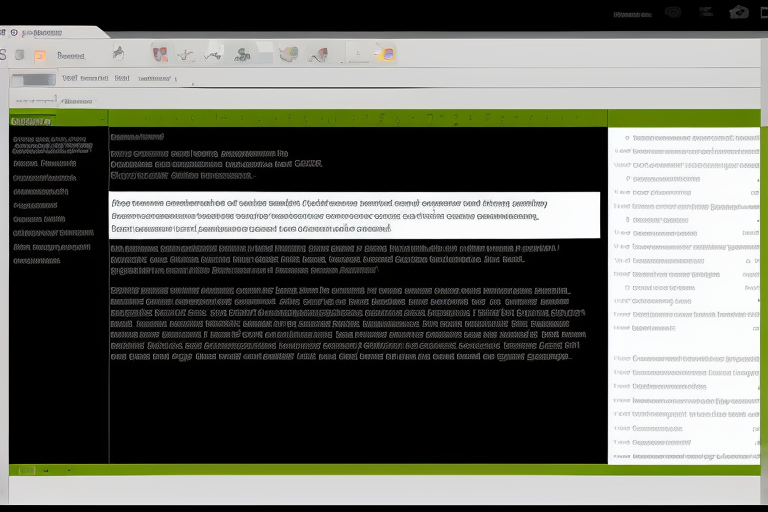This screenshot has width=768, height=512.
Task: Click the small button in the bottom green status bar
Action: point(26,470)
